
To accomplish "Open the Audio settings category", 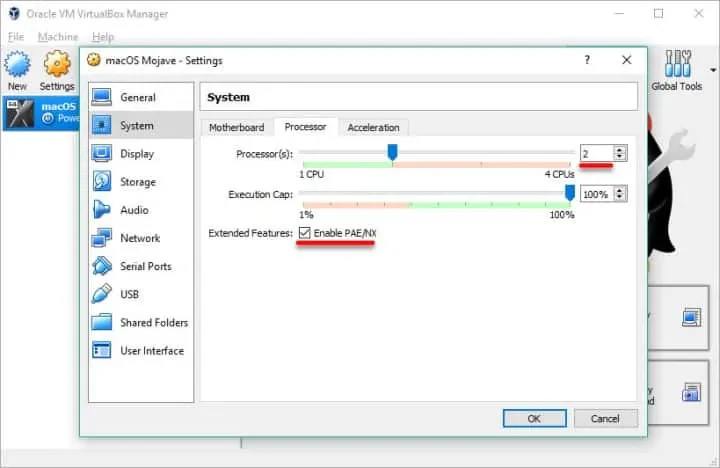I will [141, 210].
